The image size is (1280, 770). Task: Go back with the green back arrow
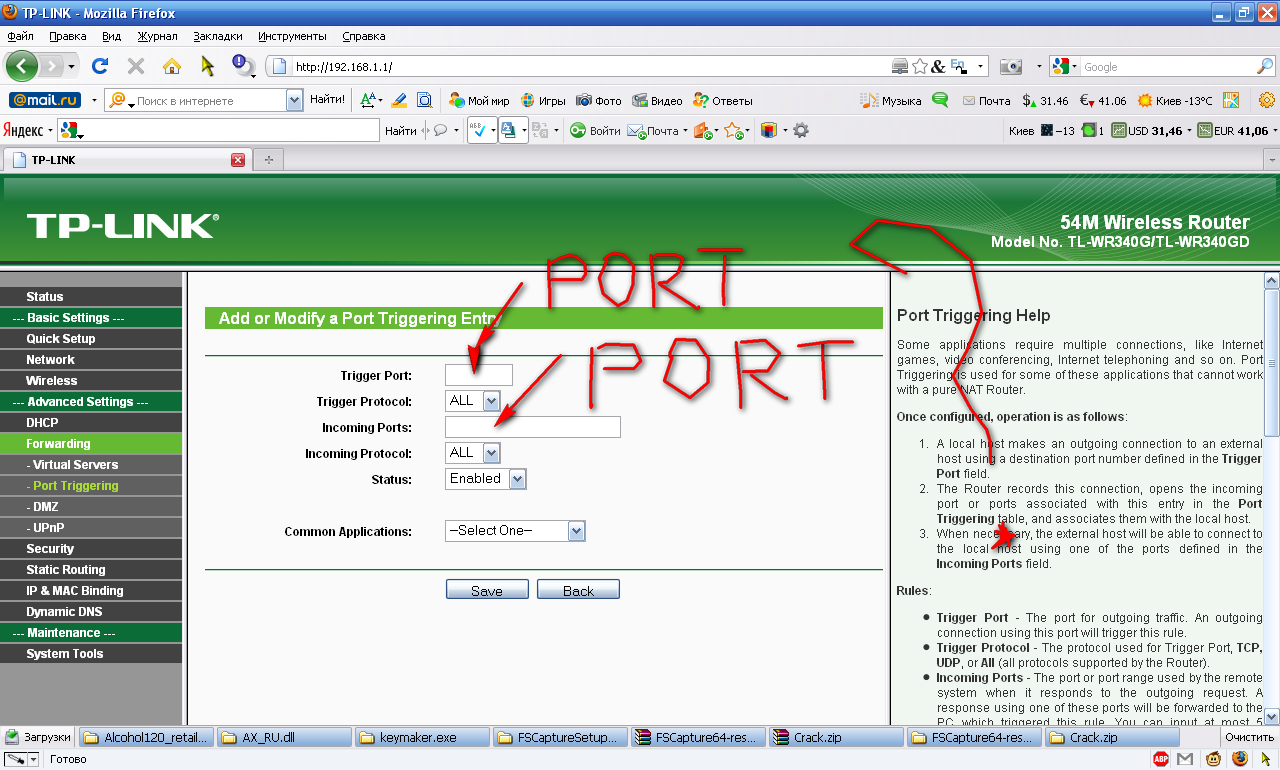[21, 66]
